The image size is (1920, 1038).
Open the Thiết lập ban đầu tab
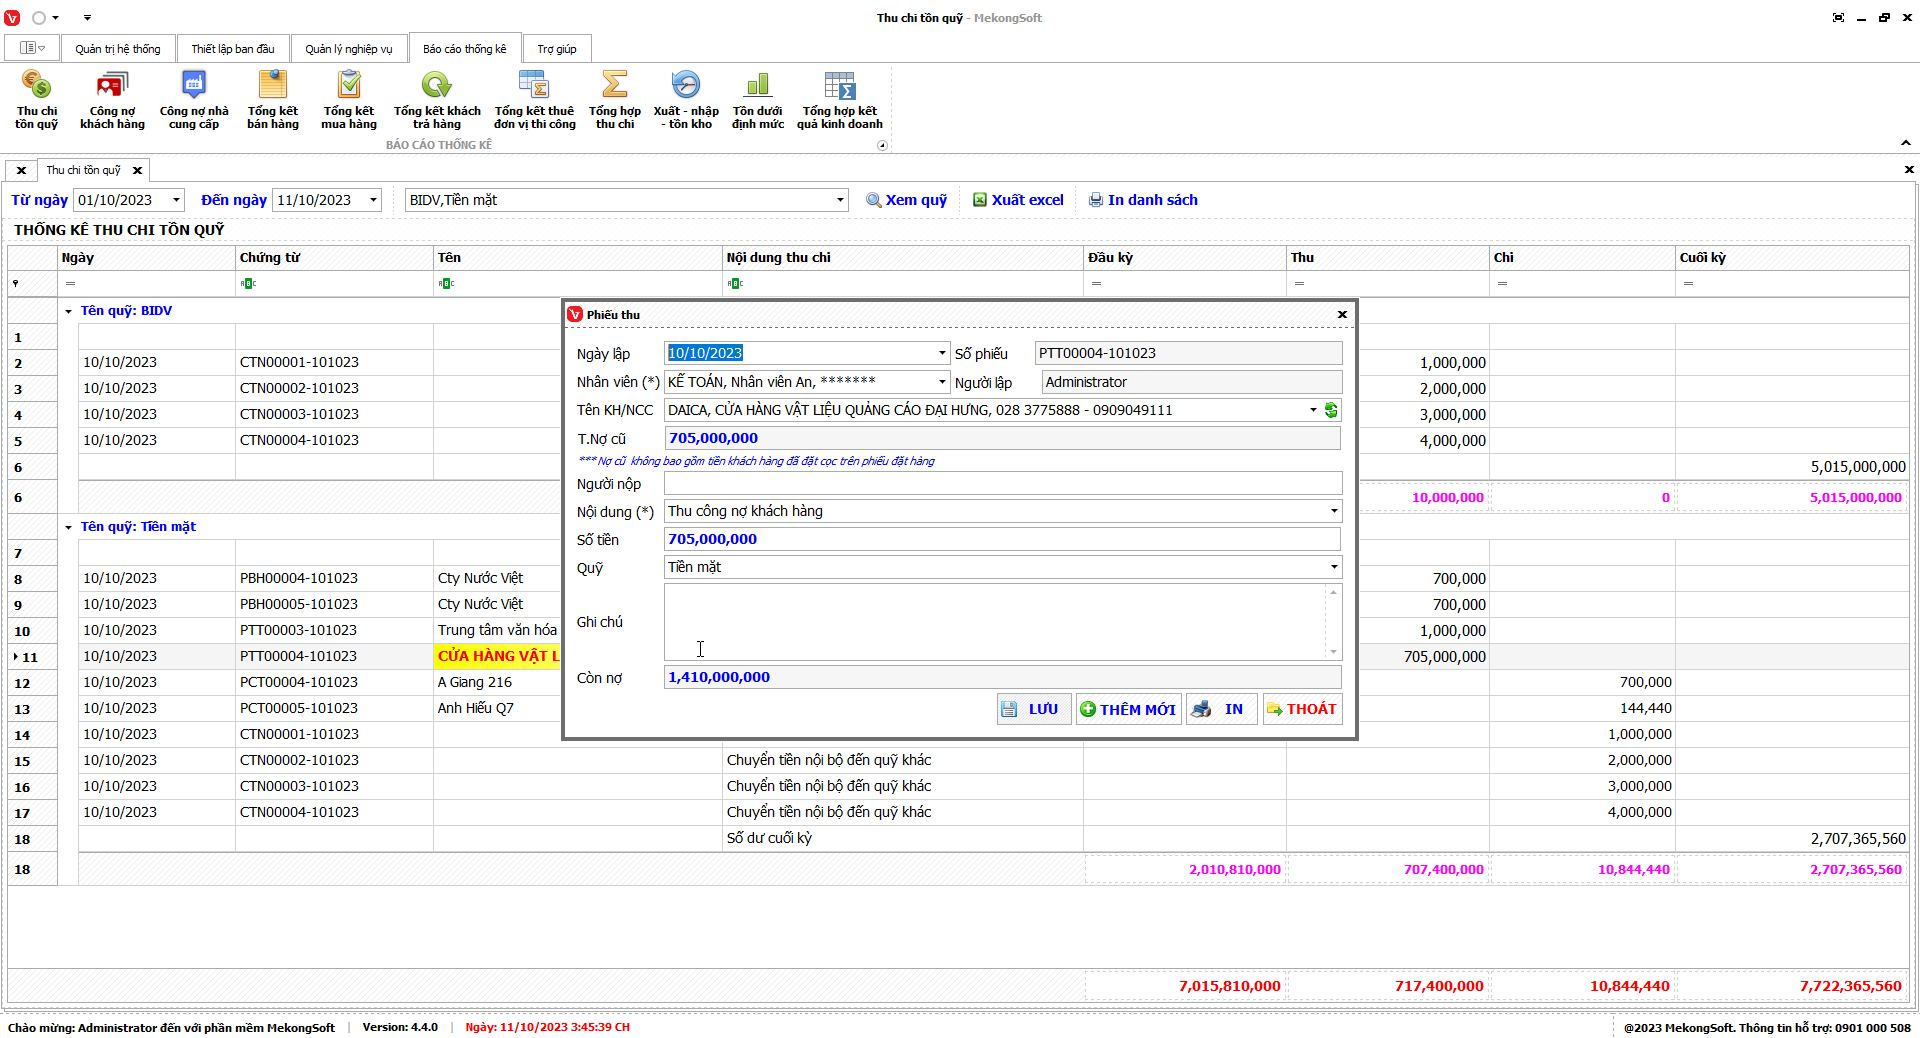tap(233, 49)
